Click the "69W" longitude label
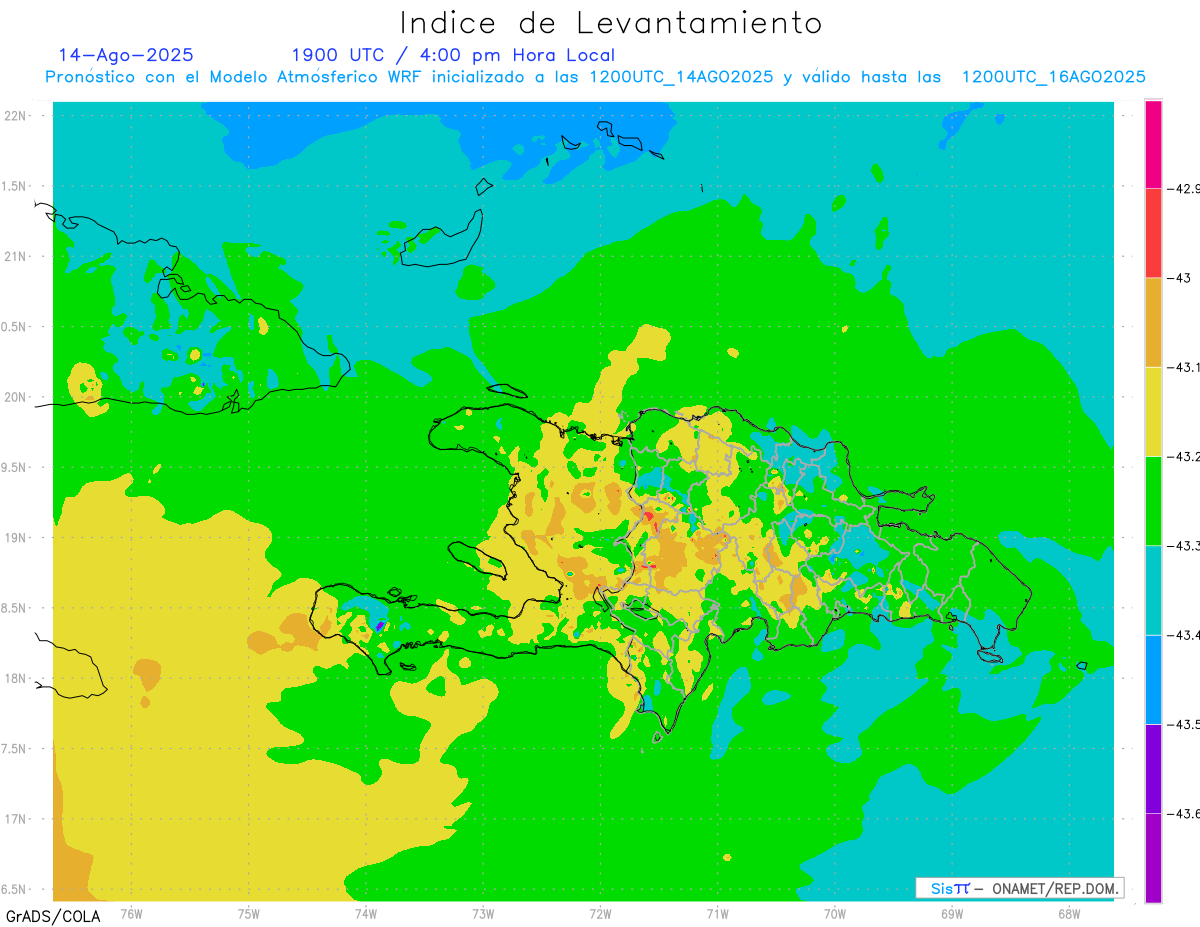 click(x=951, y=914)
